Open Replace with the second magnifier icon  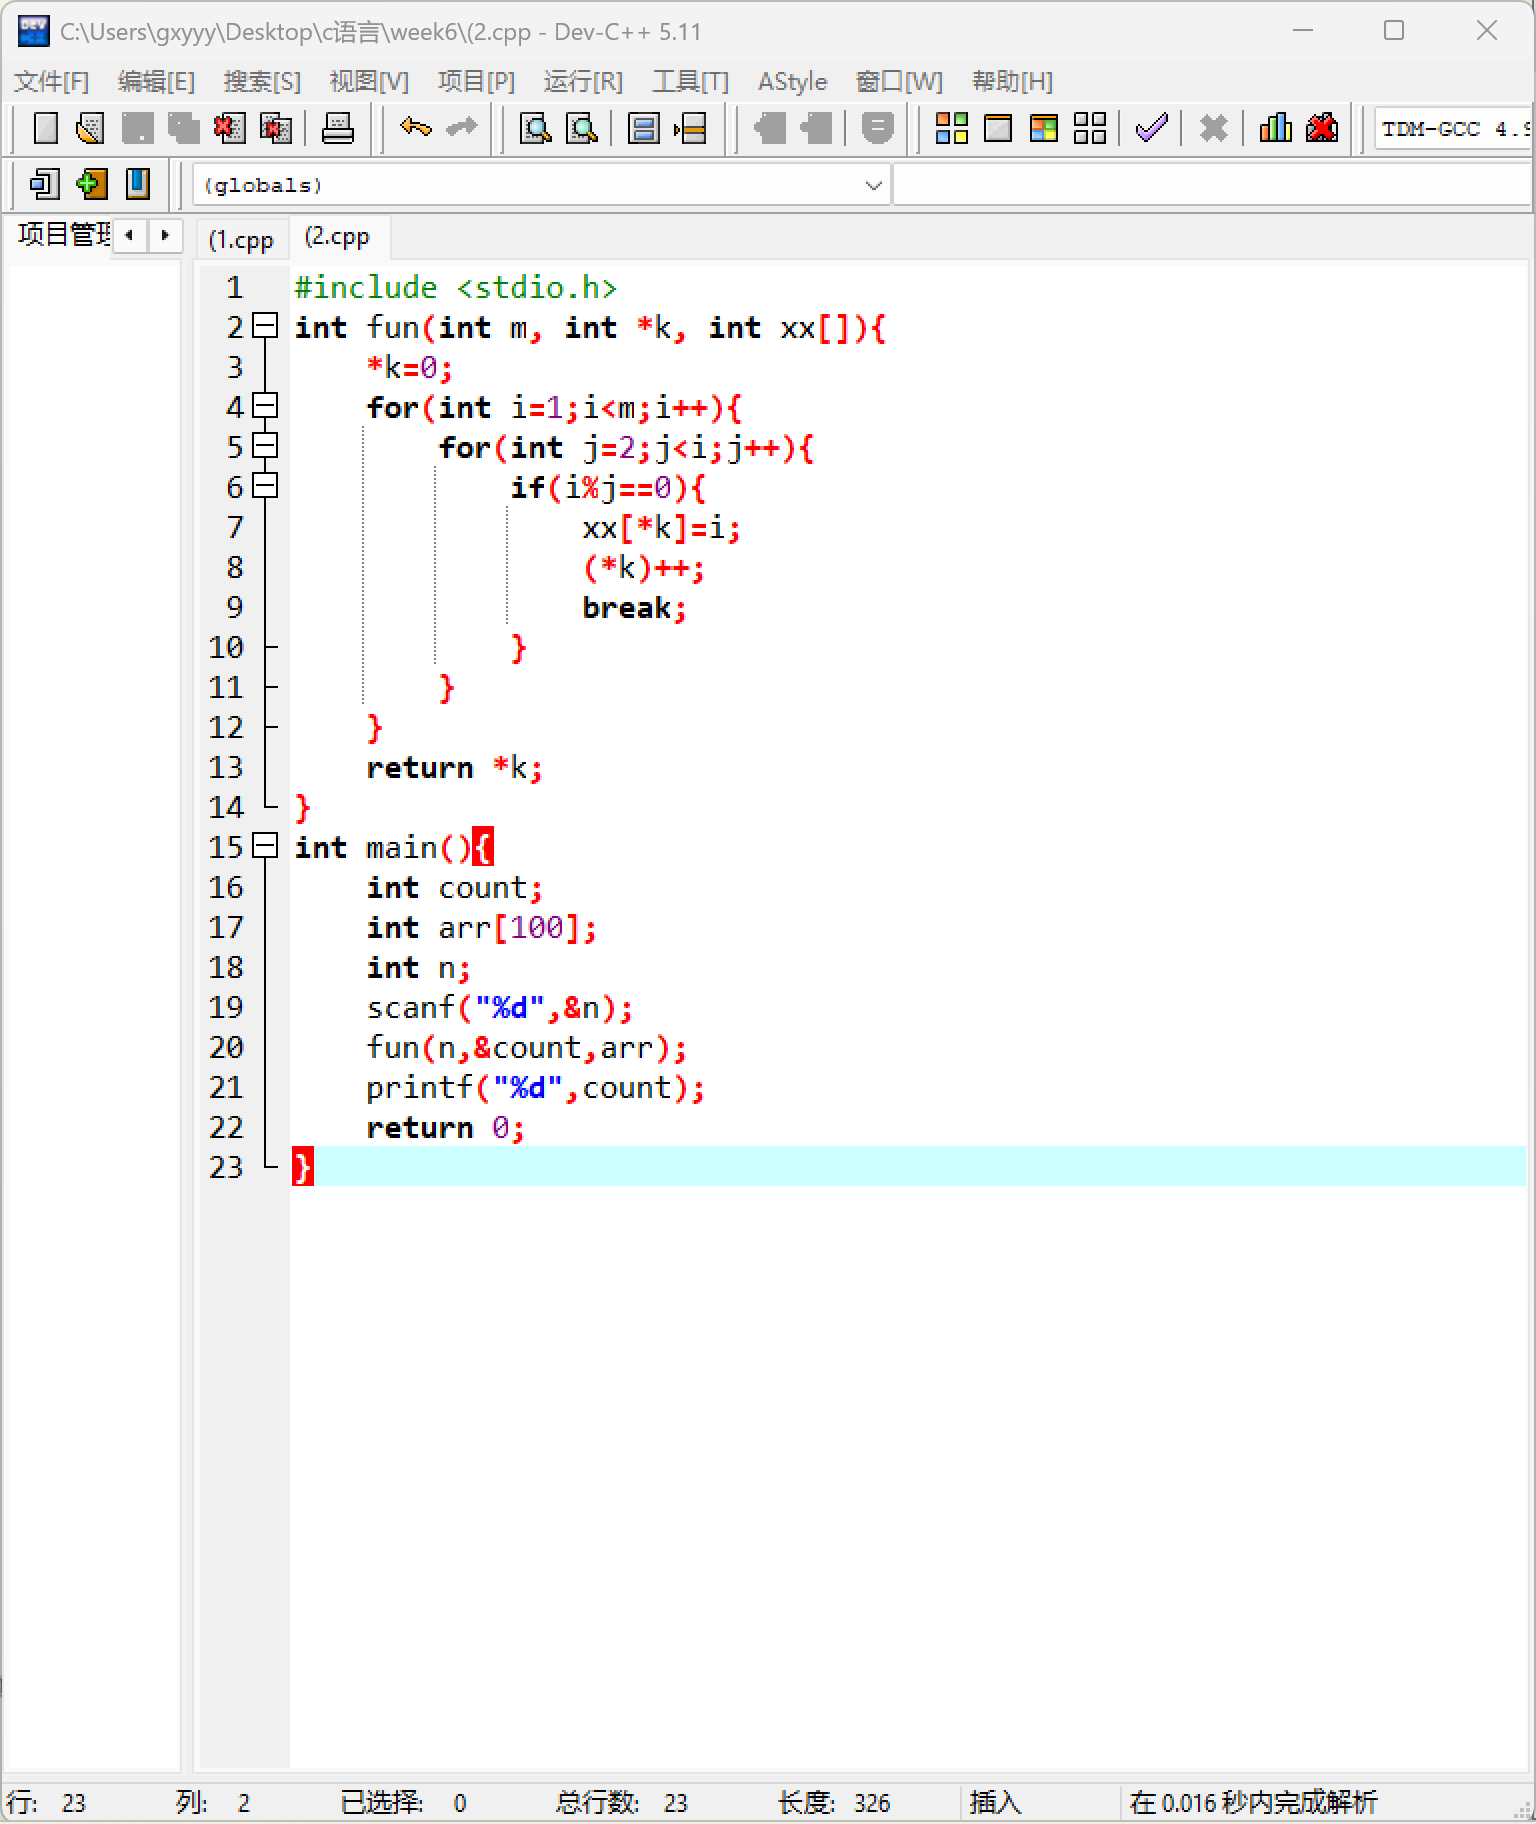point(582,128)
